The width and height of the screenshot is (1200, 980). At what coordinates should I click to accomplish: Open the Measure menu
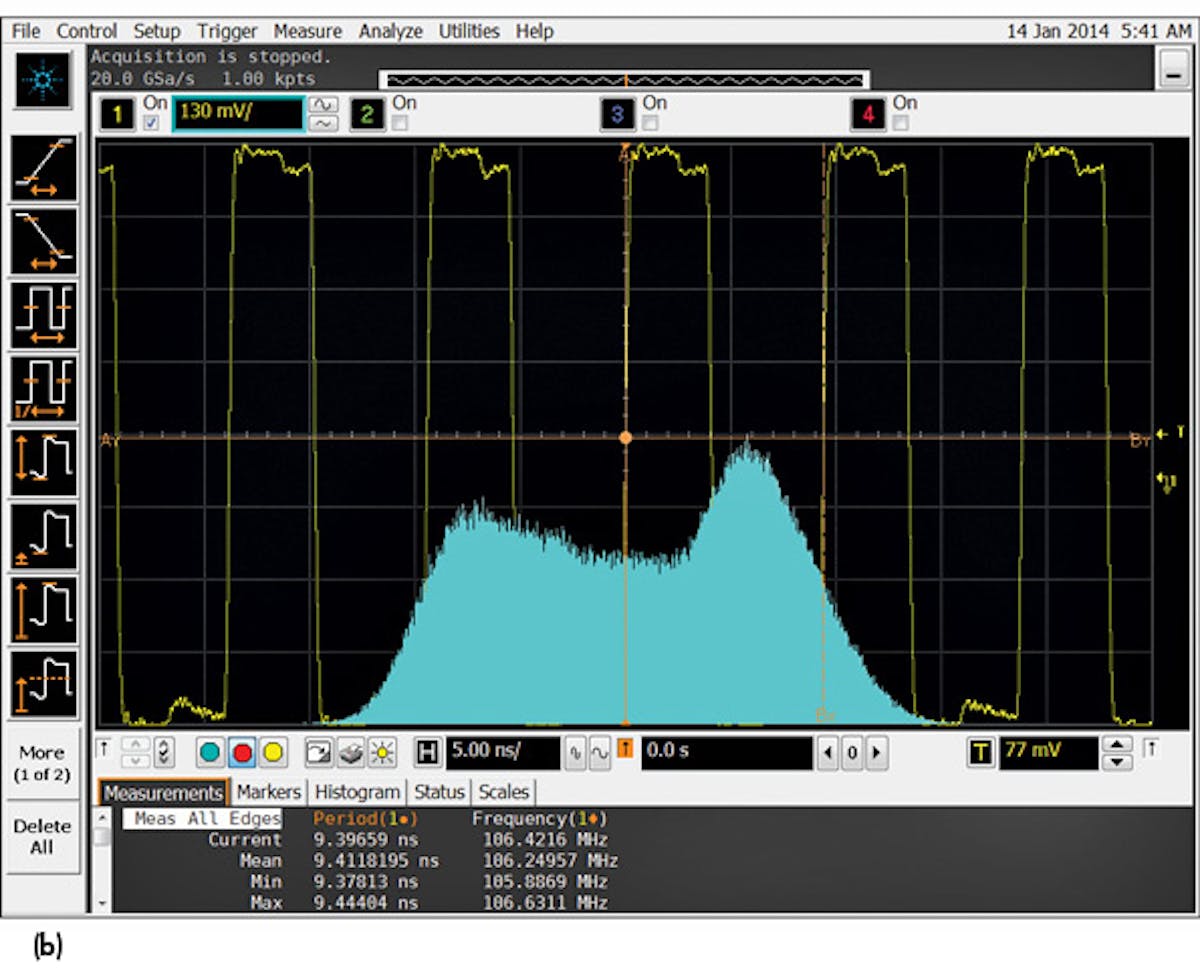(x=308, y=31)
